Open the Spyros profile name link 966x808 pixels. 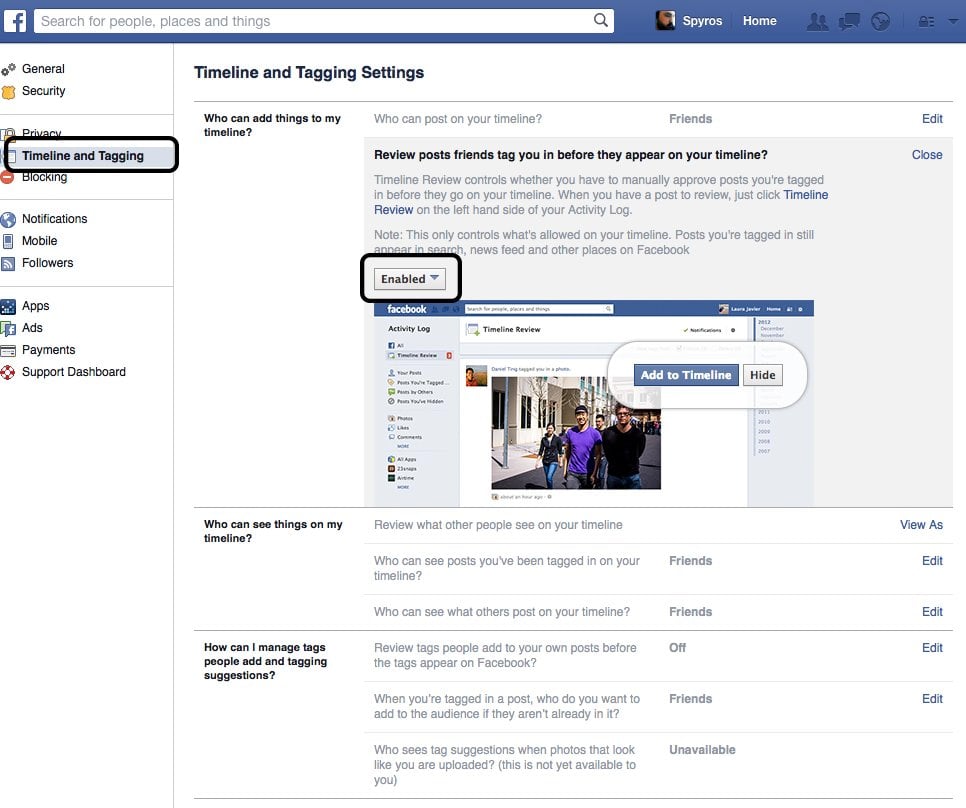click(702, 21)
